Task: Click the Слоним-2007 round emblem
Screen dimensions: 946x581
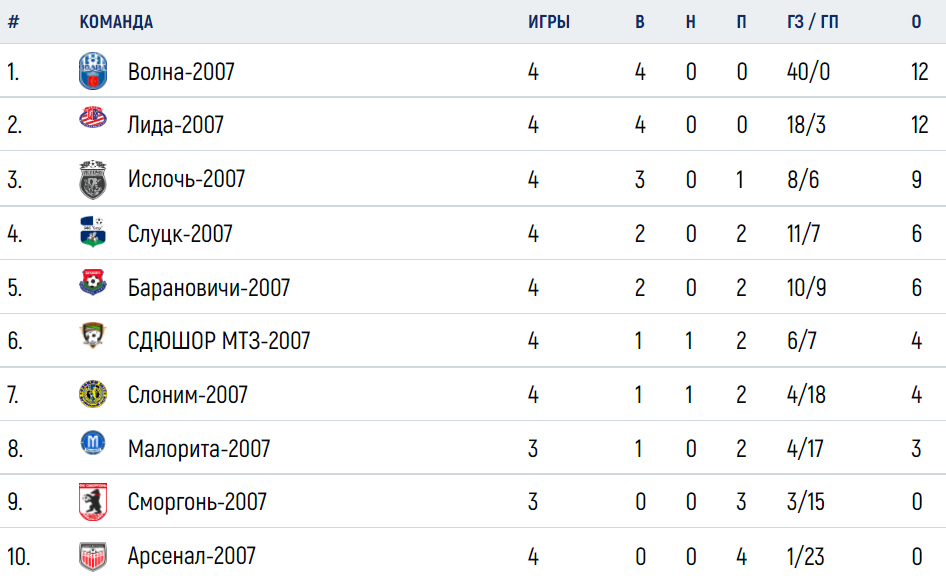Action: (x=93, y=394)
